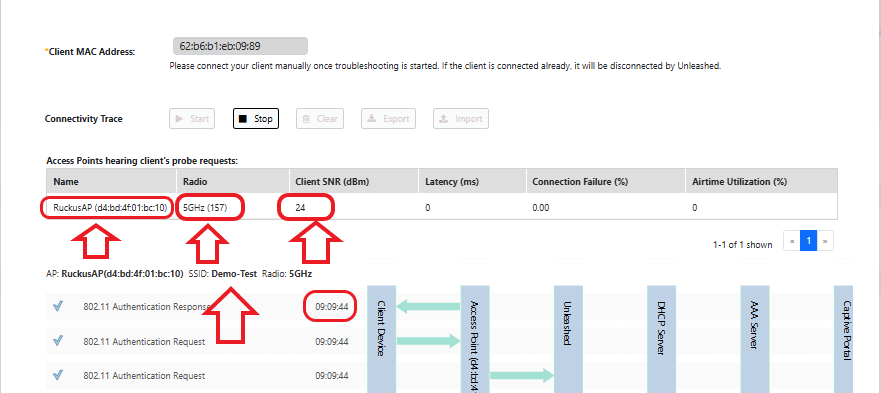Click the Latency (ms) column header
Screen dimensions: 881x393
click(x=472, y=182)
